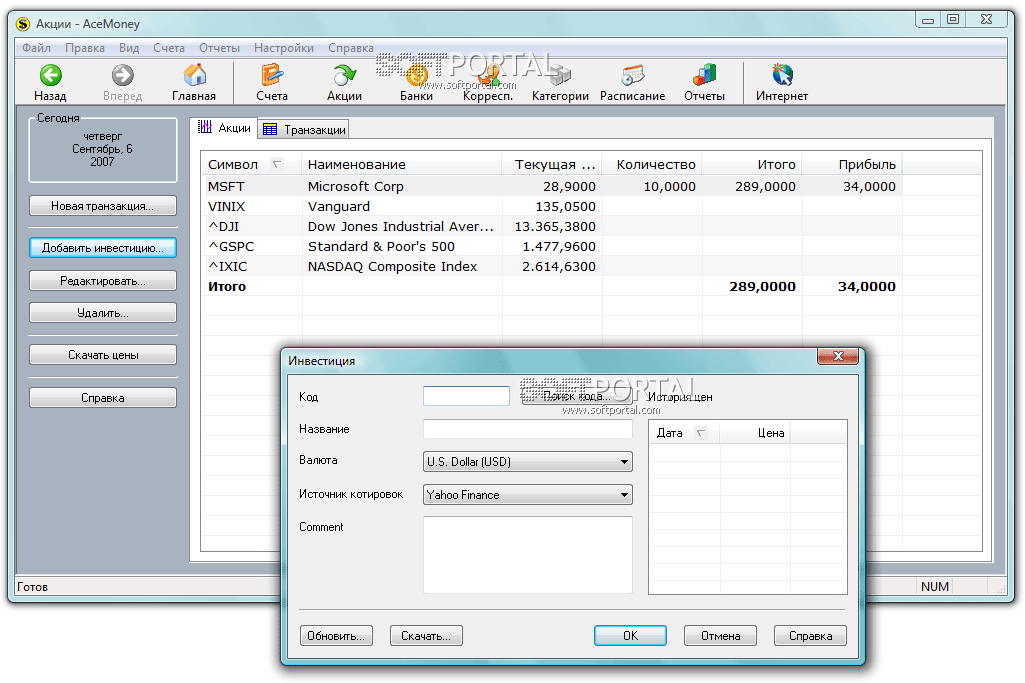Select the ^DJI symbol row
Screen dimensions: 1025x683
224,227
